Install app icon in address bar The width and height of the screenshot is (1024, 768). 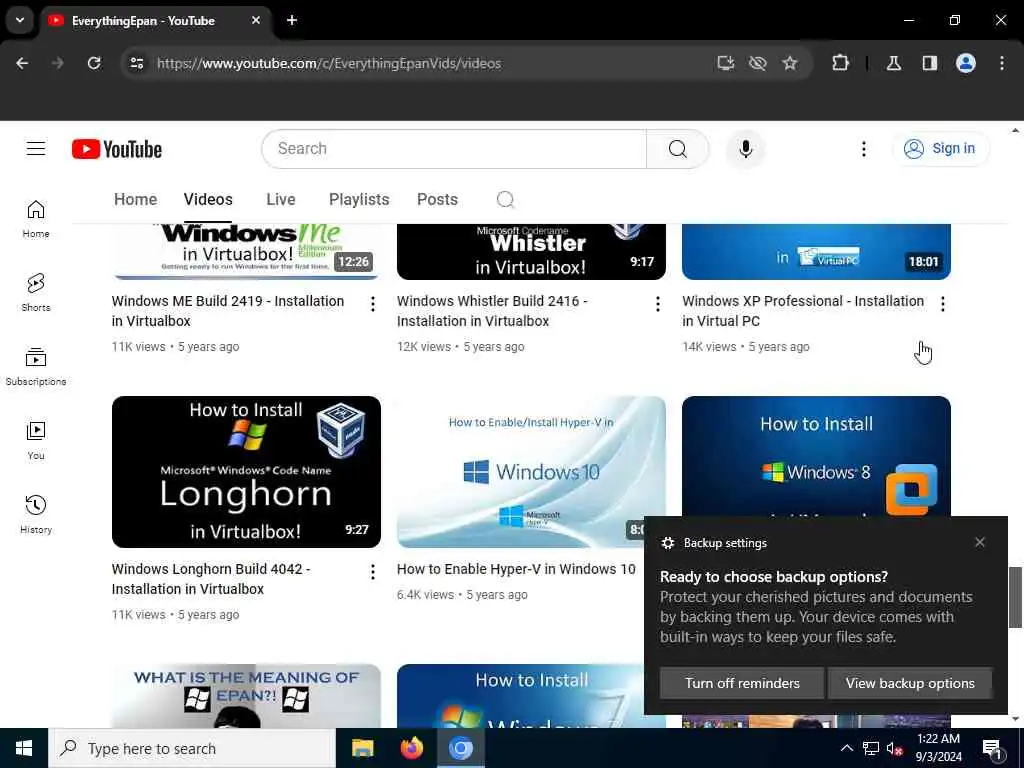point(726,63)
